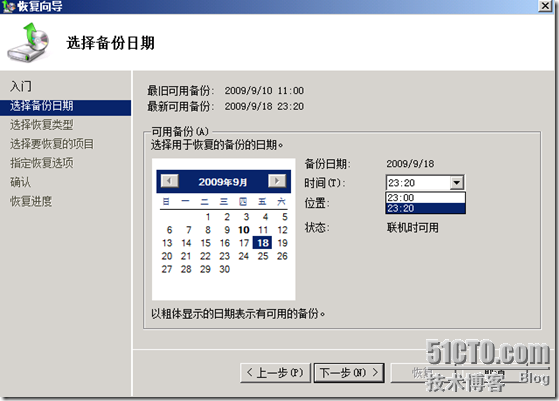Close the recovery wizard window

[545, 6]
